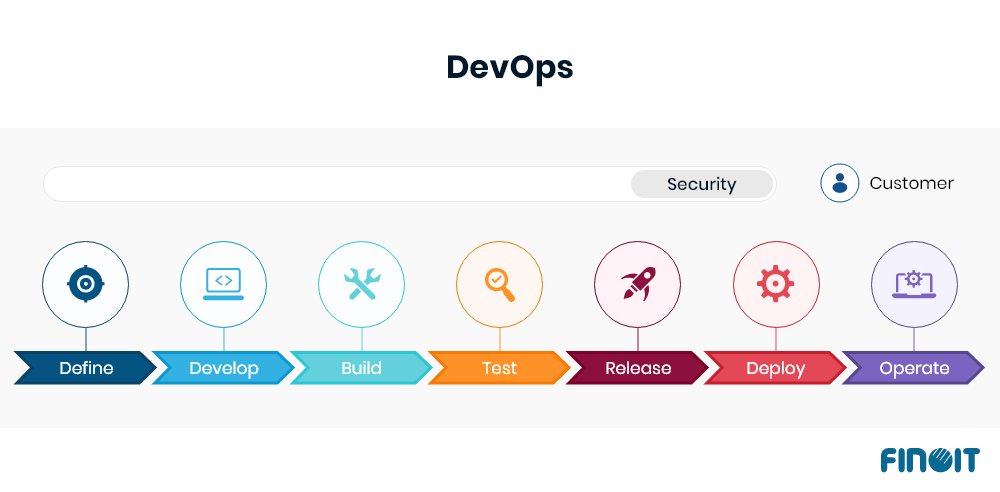Click inside the long Security bar
1000x492 pixels.
409,184
